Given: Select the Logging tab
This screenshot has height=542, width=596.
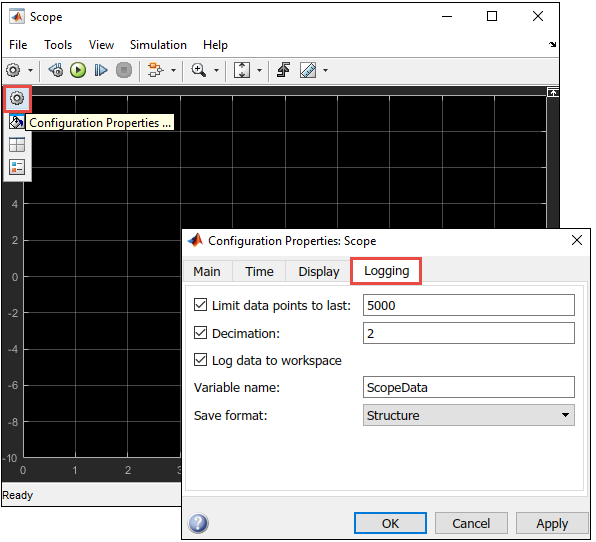Looking at the screenshot, I should [386, 271].
